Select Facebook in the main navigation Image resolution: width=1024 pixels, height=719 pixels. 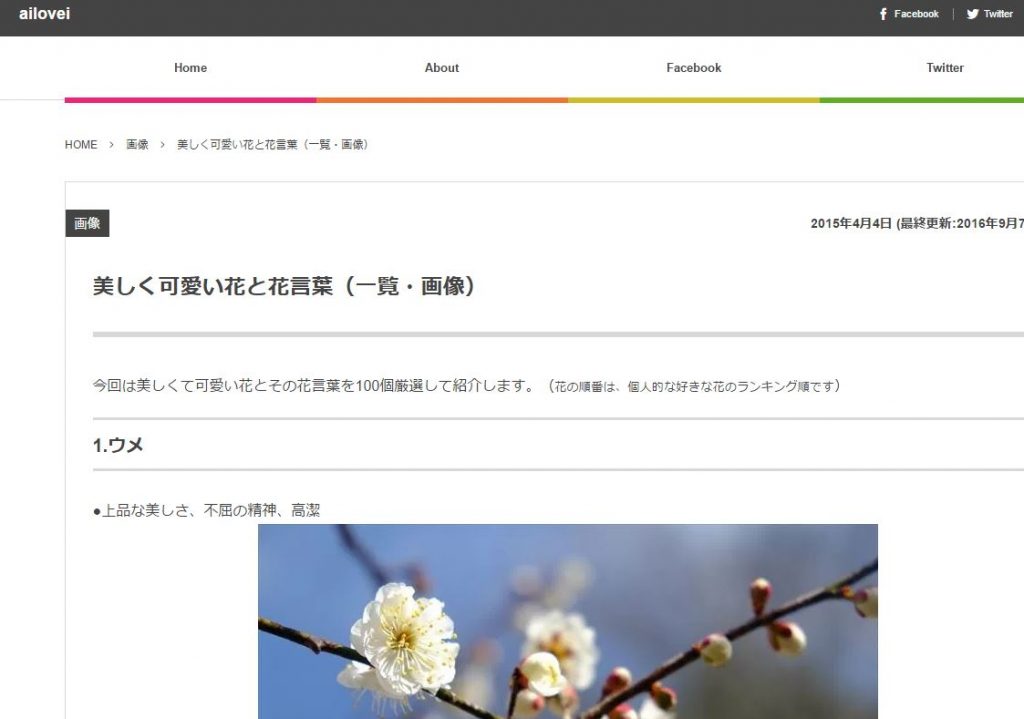[x=694, y=68]
